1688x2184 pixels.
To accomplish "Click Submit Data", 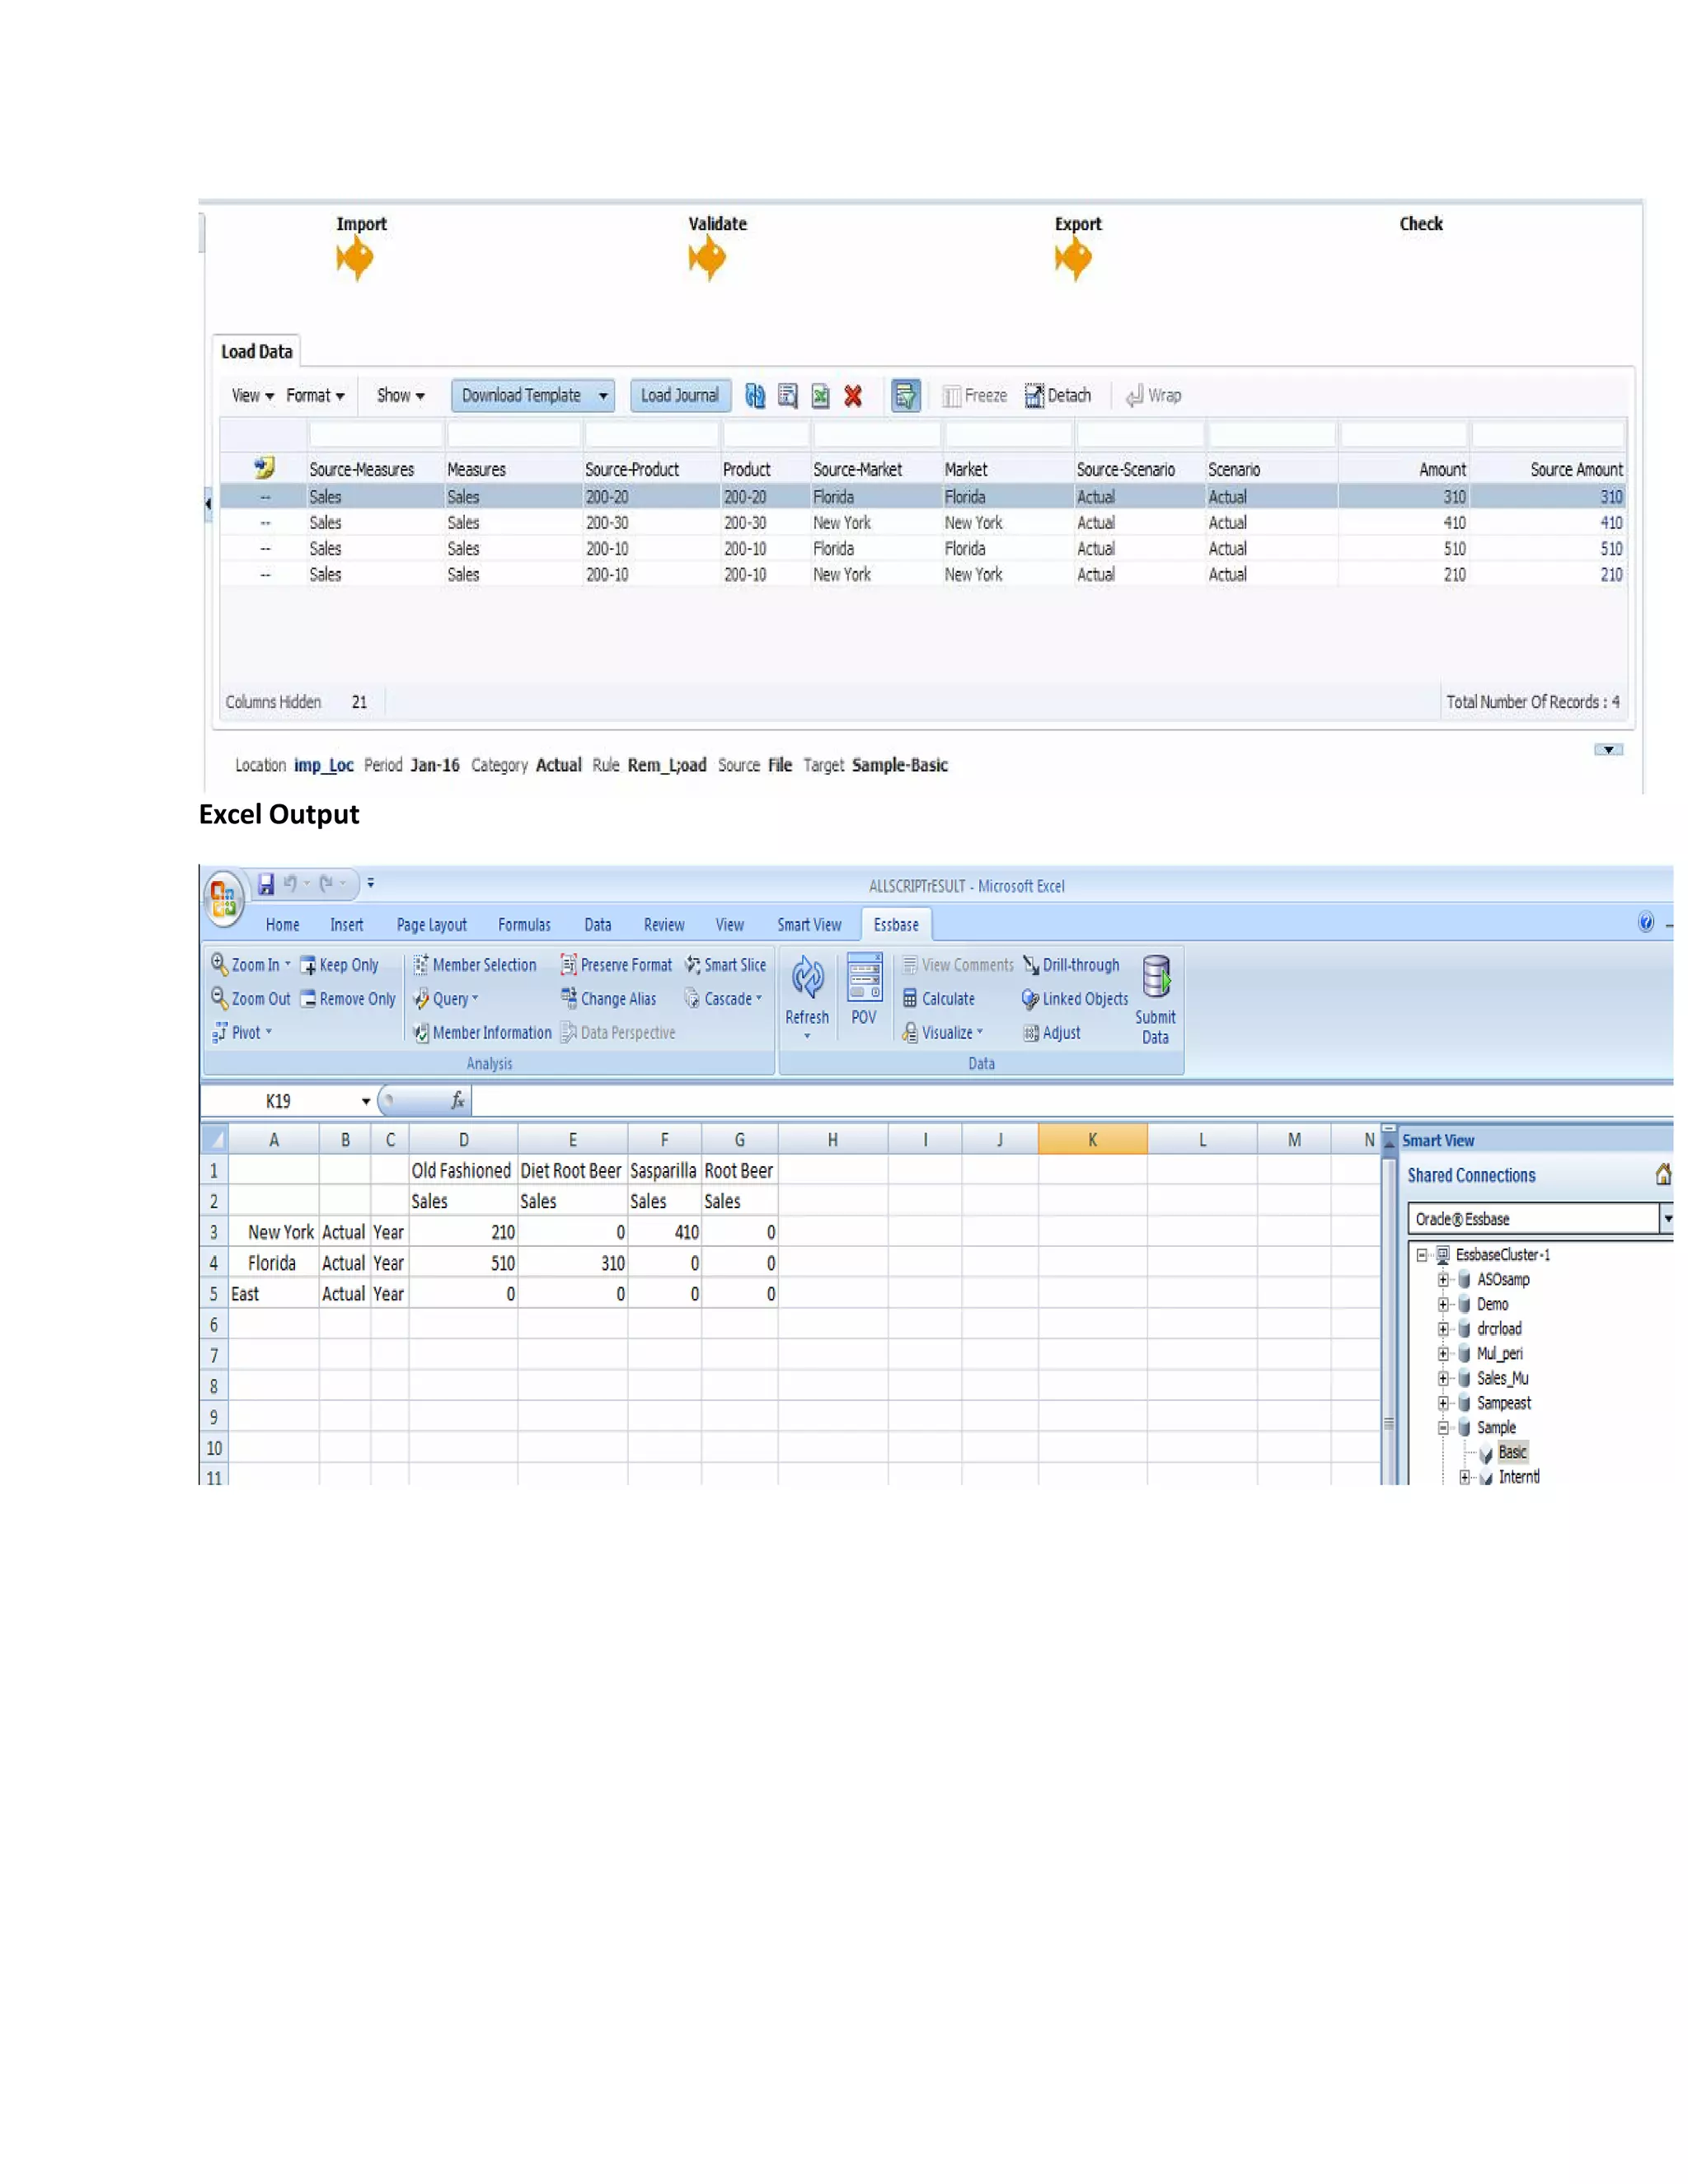I will [x=1156, y=1000].
